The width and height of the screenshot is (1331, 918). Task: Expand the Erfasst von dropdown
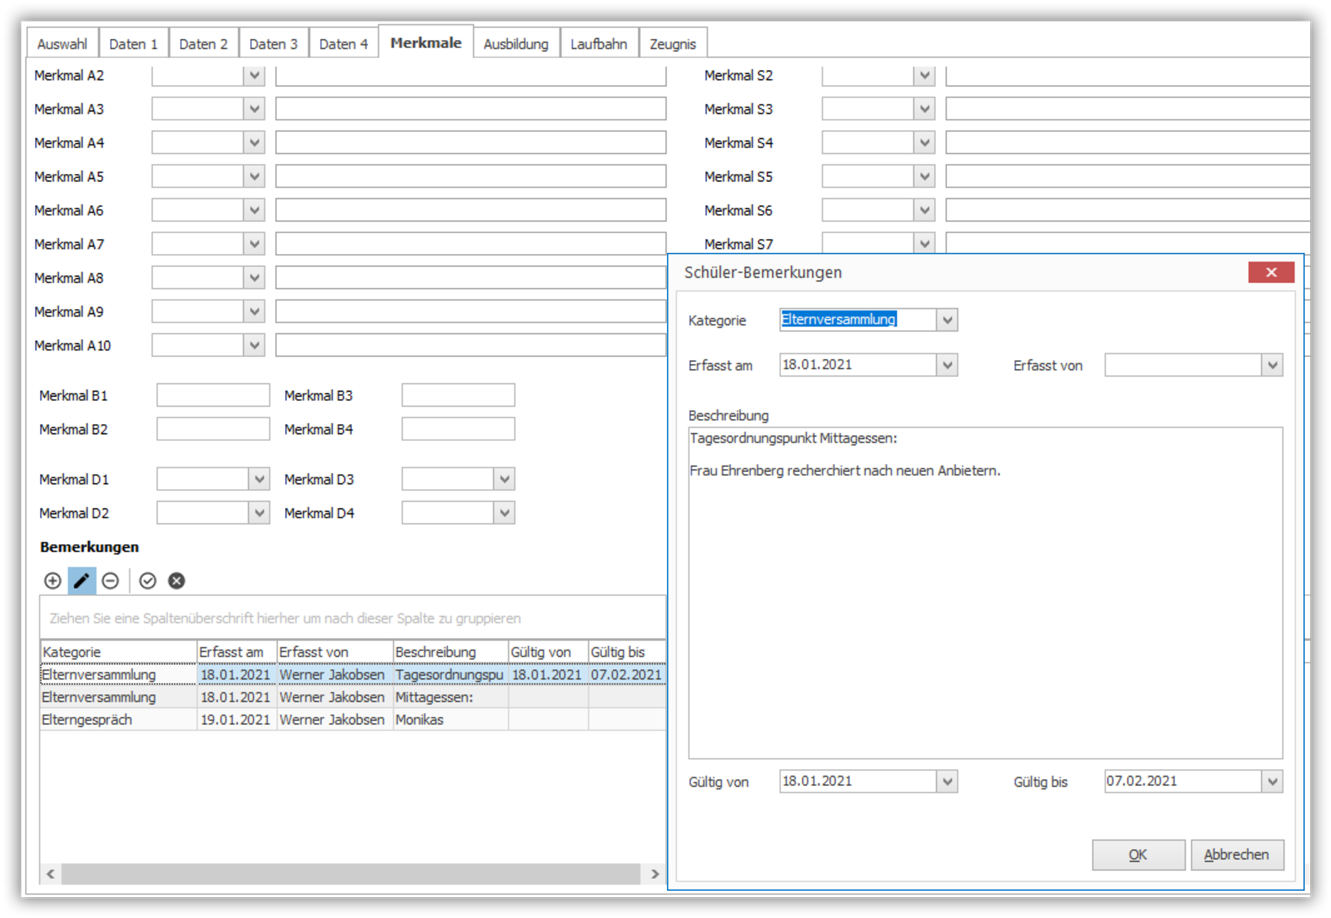[x=1272, y=365]
